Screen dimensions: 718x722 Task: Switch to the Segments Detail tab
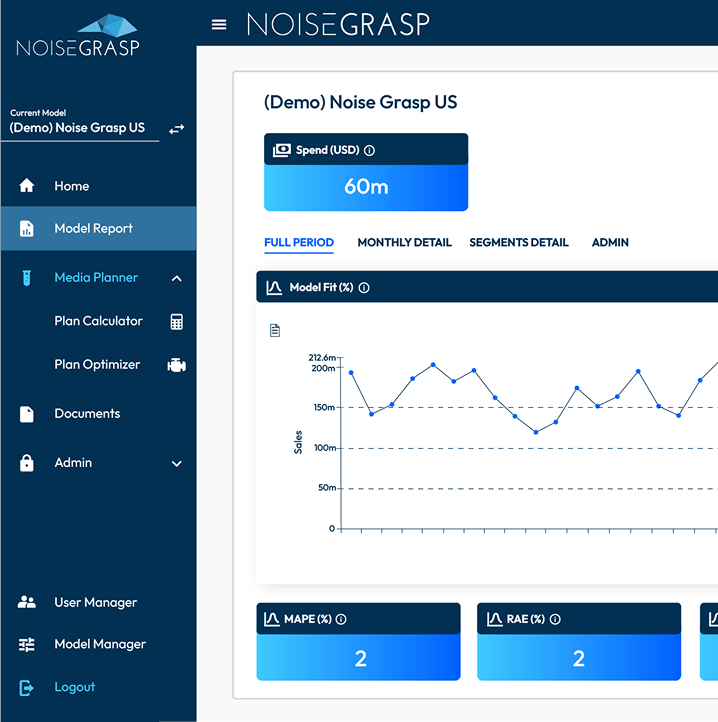pos(518,243)
